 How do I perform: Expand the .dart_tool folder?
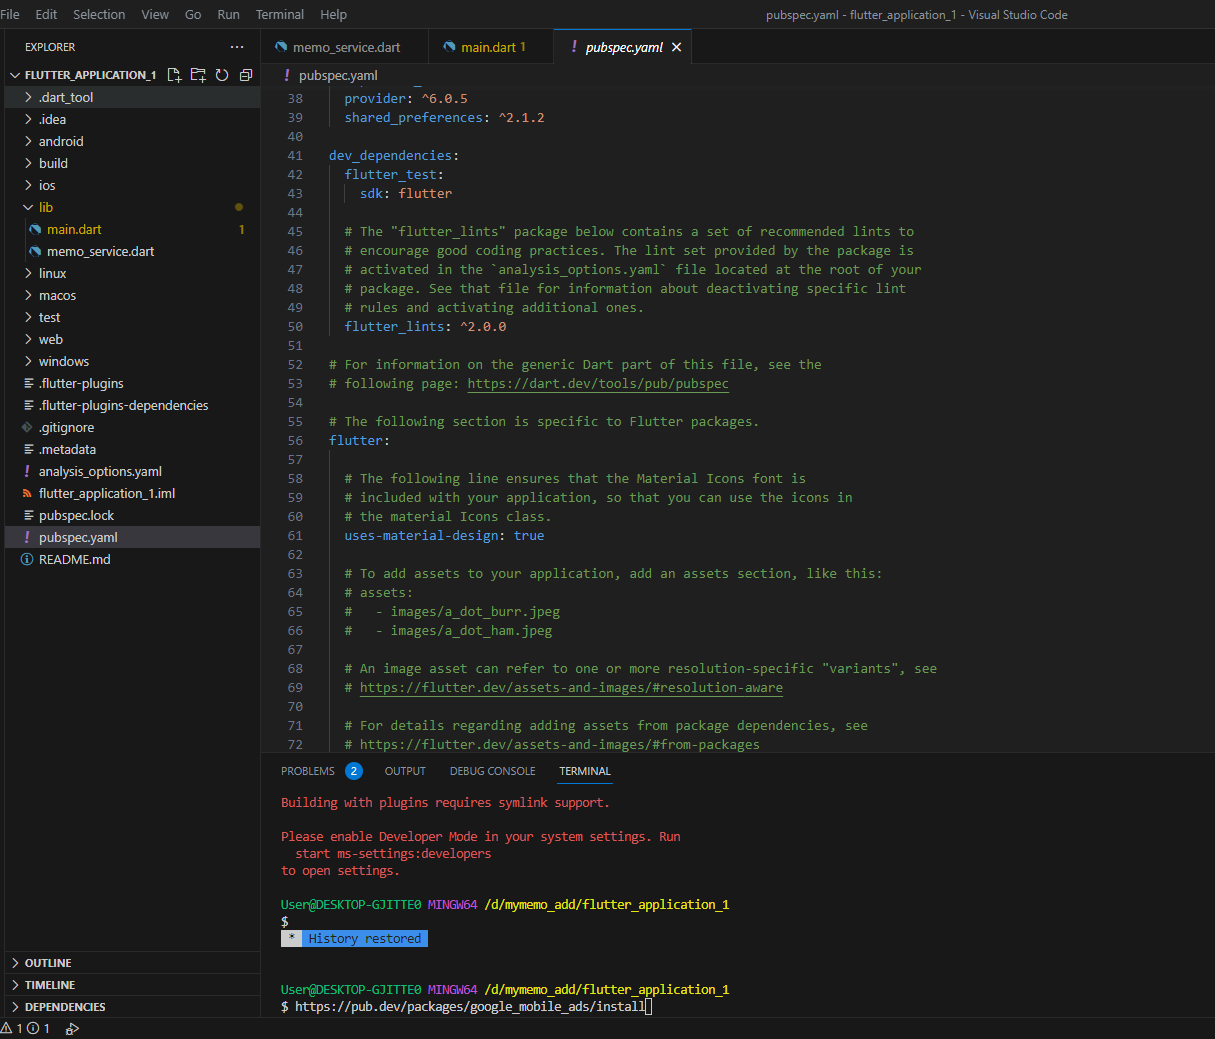(28, 97)
